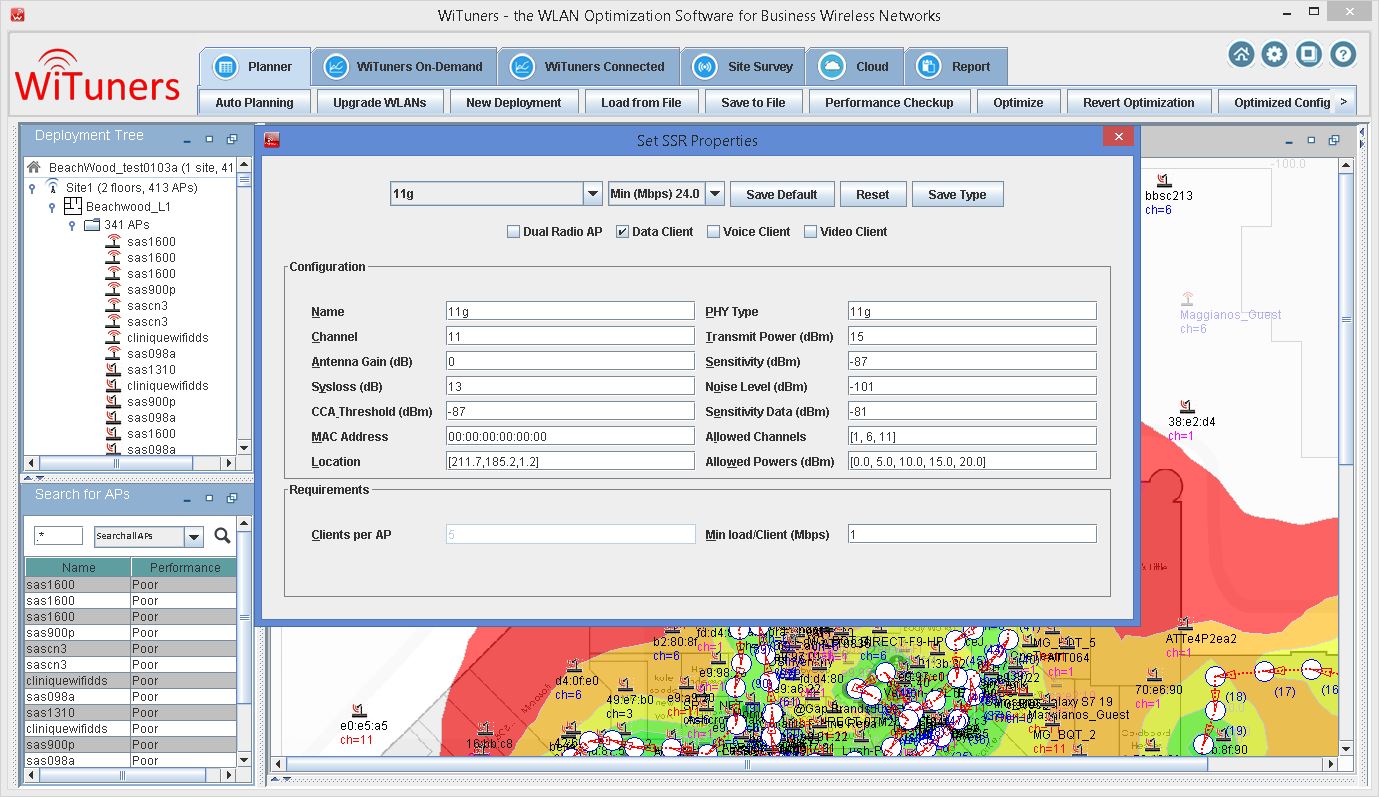Open the Home icon in top-right corner
Viewport: 1379px width, 797px height.
[x=1241, y=55]
